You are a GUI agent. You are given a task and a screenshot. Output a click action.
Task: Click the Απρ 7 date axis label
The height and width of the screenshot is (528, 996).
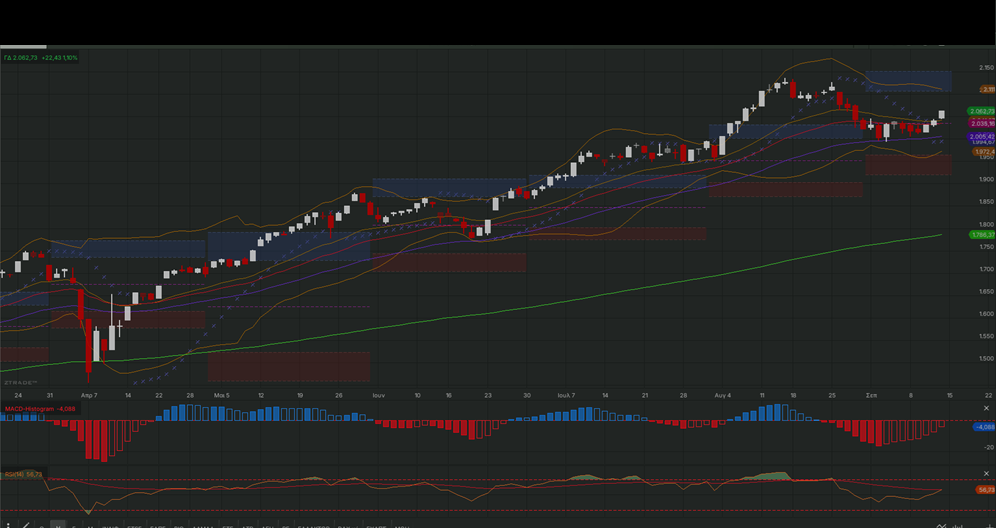tap(89, 395)
